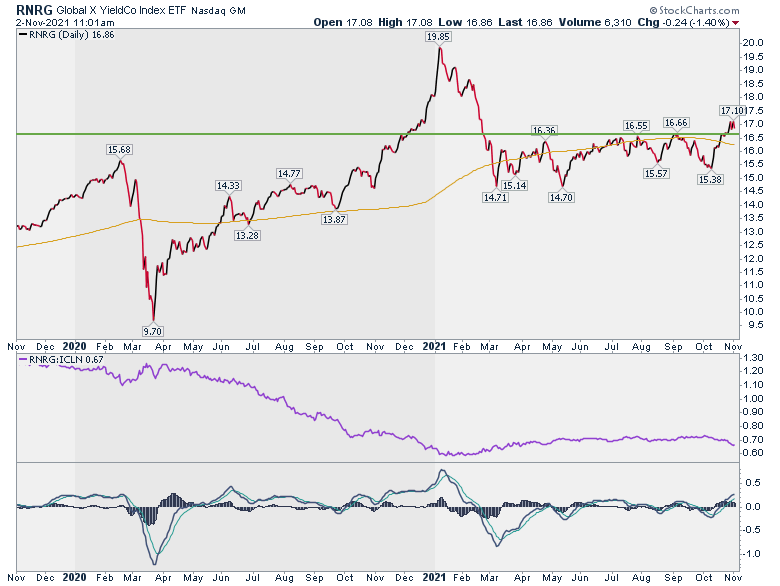Click the High 17.08 value
This screenshot has width=780, height=586.
pos(407,22)
